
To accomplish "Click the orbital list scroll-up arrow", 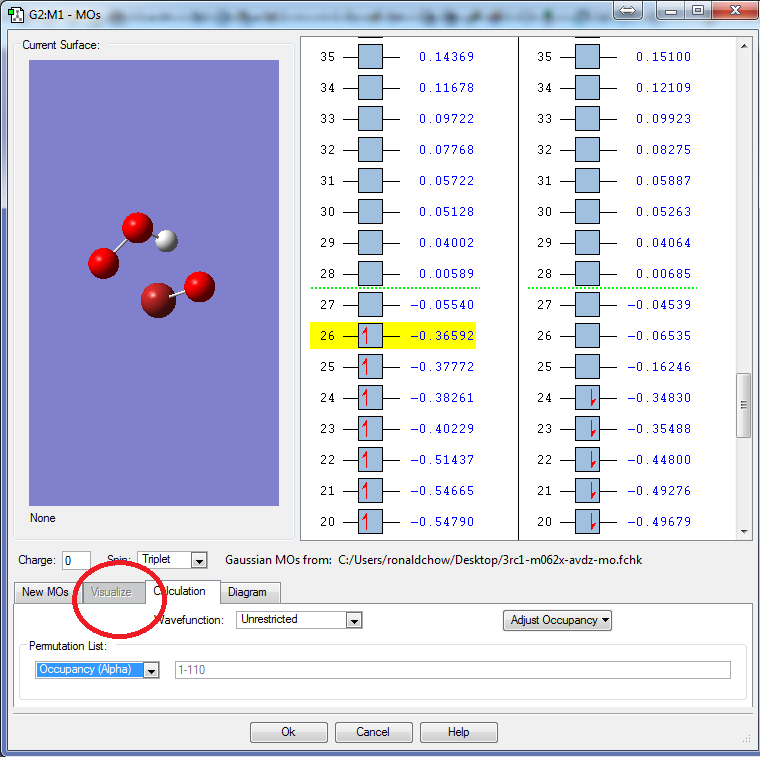I will click(744, 46).
